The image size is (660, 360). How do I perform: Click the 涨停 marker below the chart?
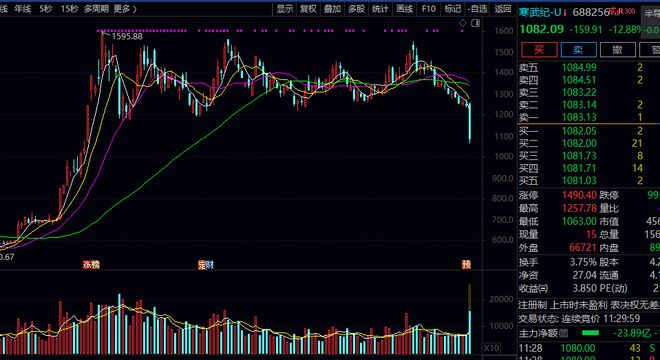coord(91,264)
